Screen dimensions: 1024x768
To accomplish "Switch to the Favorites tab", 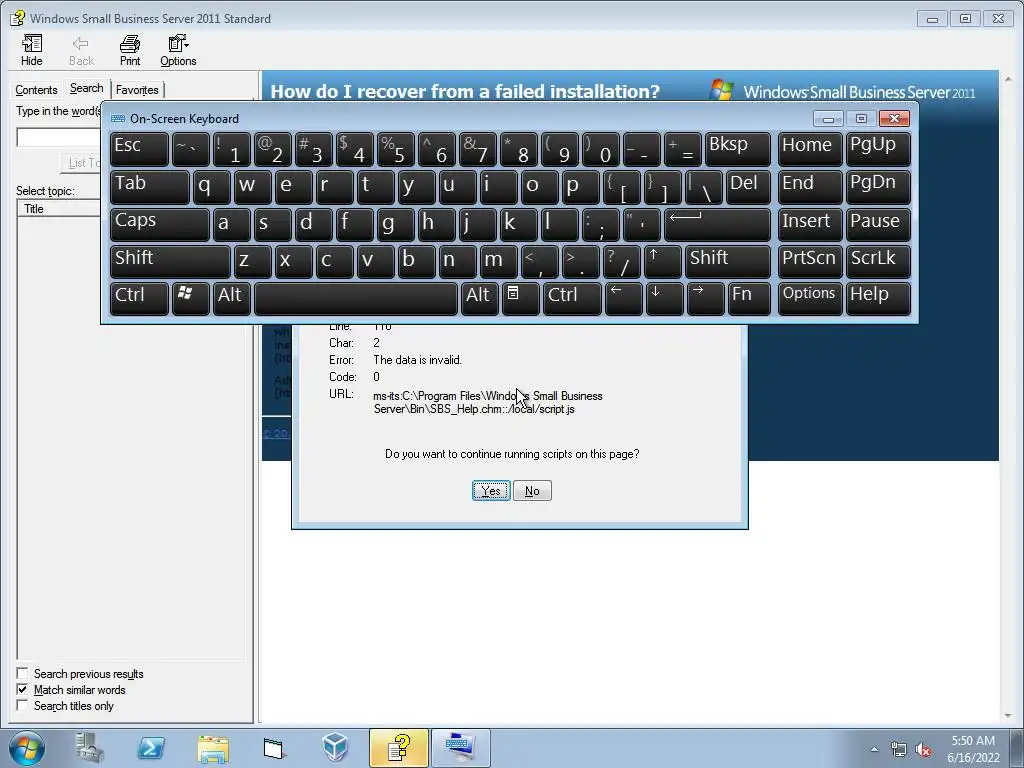I will click(137, 89).
